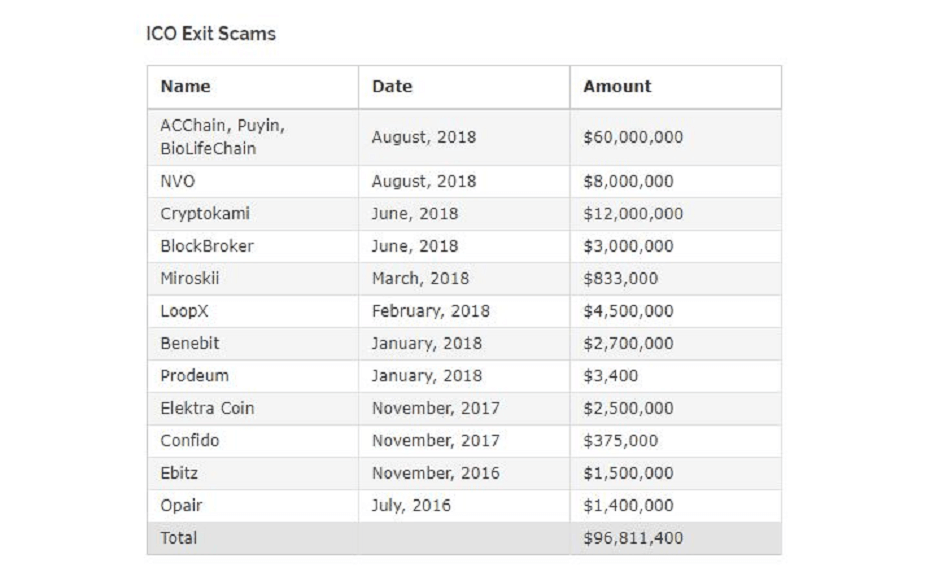Viewport: 934px width, 576px height.
Task: Click the Prodeum entry
Action: coord(194,376)
